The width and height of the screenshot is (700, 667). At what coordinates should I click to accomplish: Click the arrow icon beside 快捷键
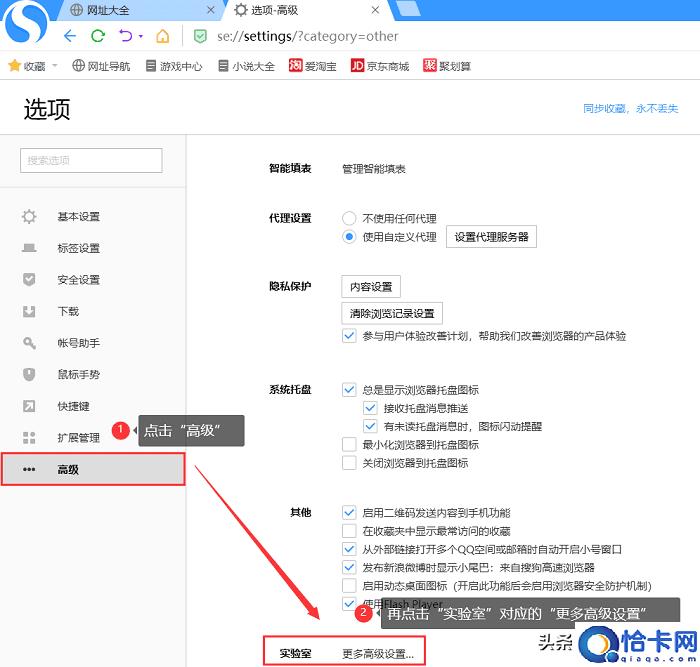(29, 406)
